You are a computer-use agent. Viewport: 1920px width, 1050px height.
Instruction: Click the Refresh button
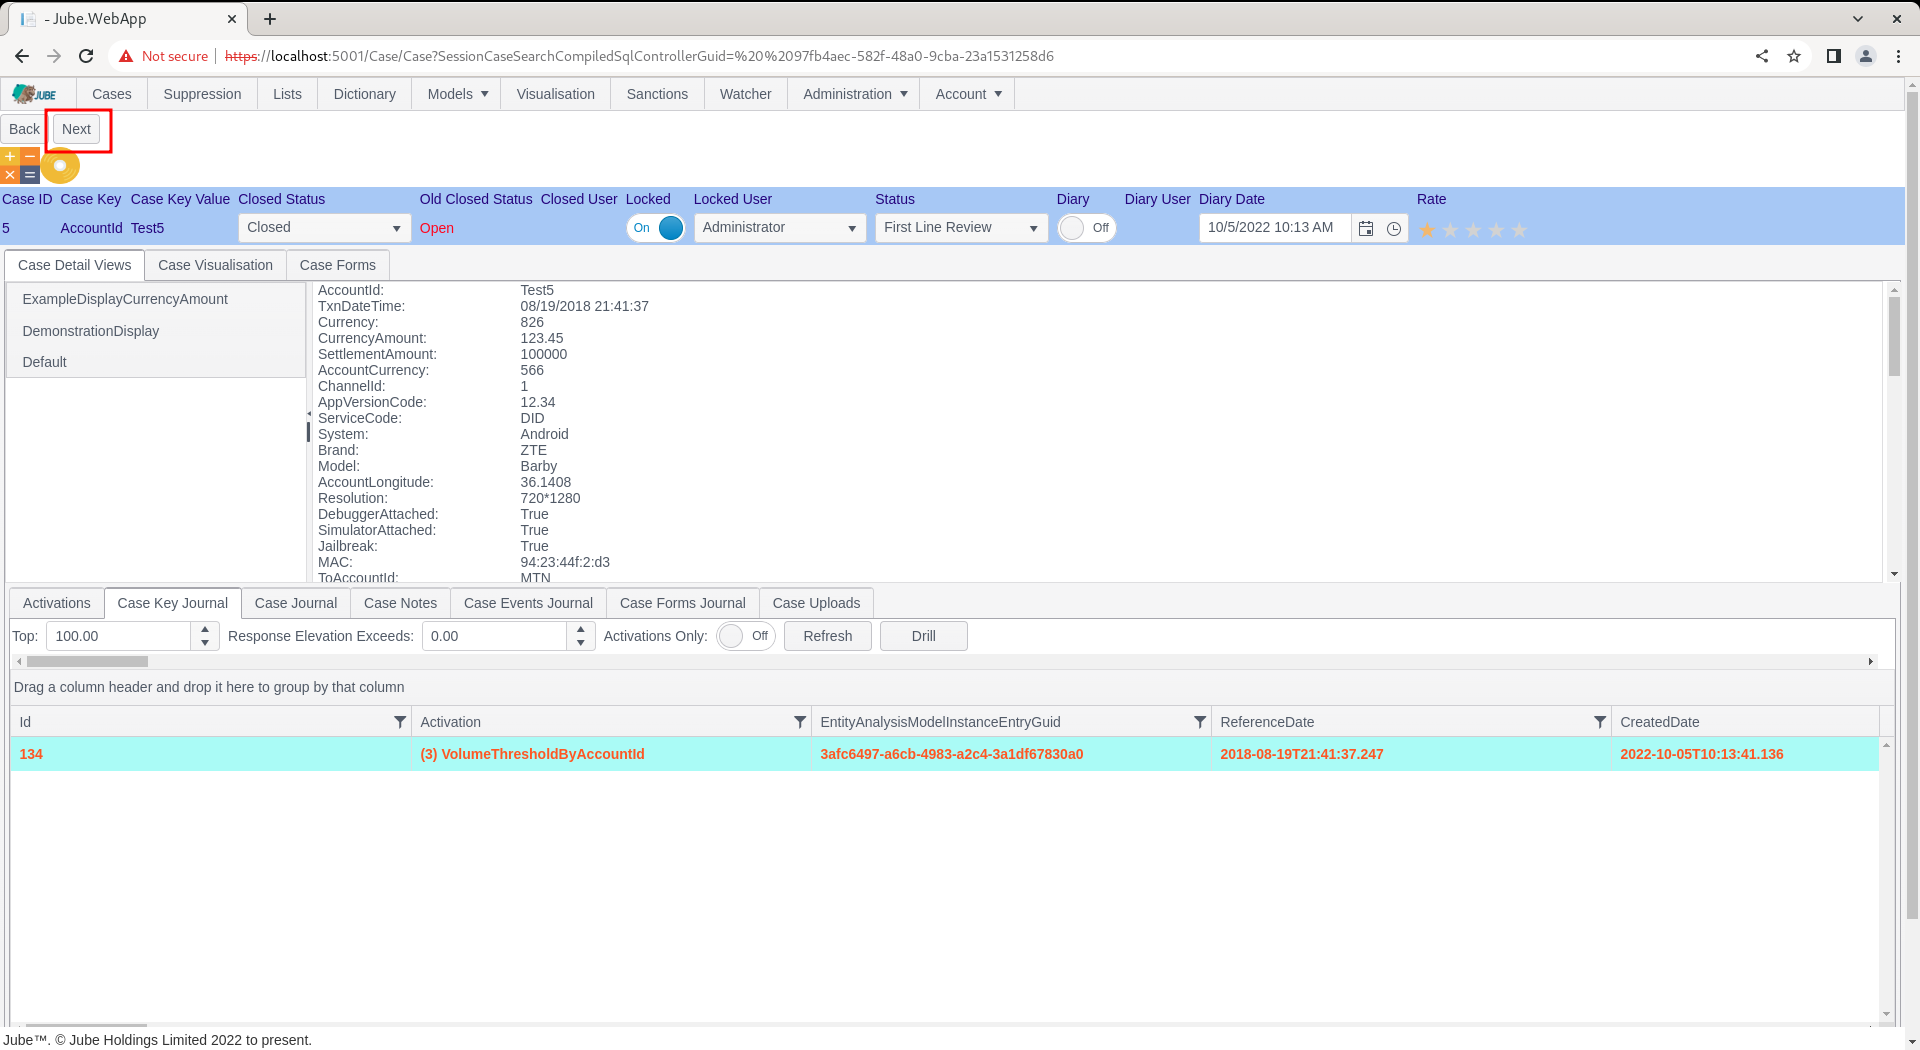(828, 636)
